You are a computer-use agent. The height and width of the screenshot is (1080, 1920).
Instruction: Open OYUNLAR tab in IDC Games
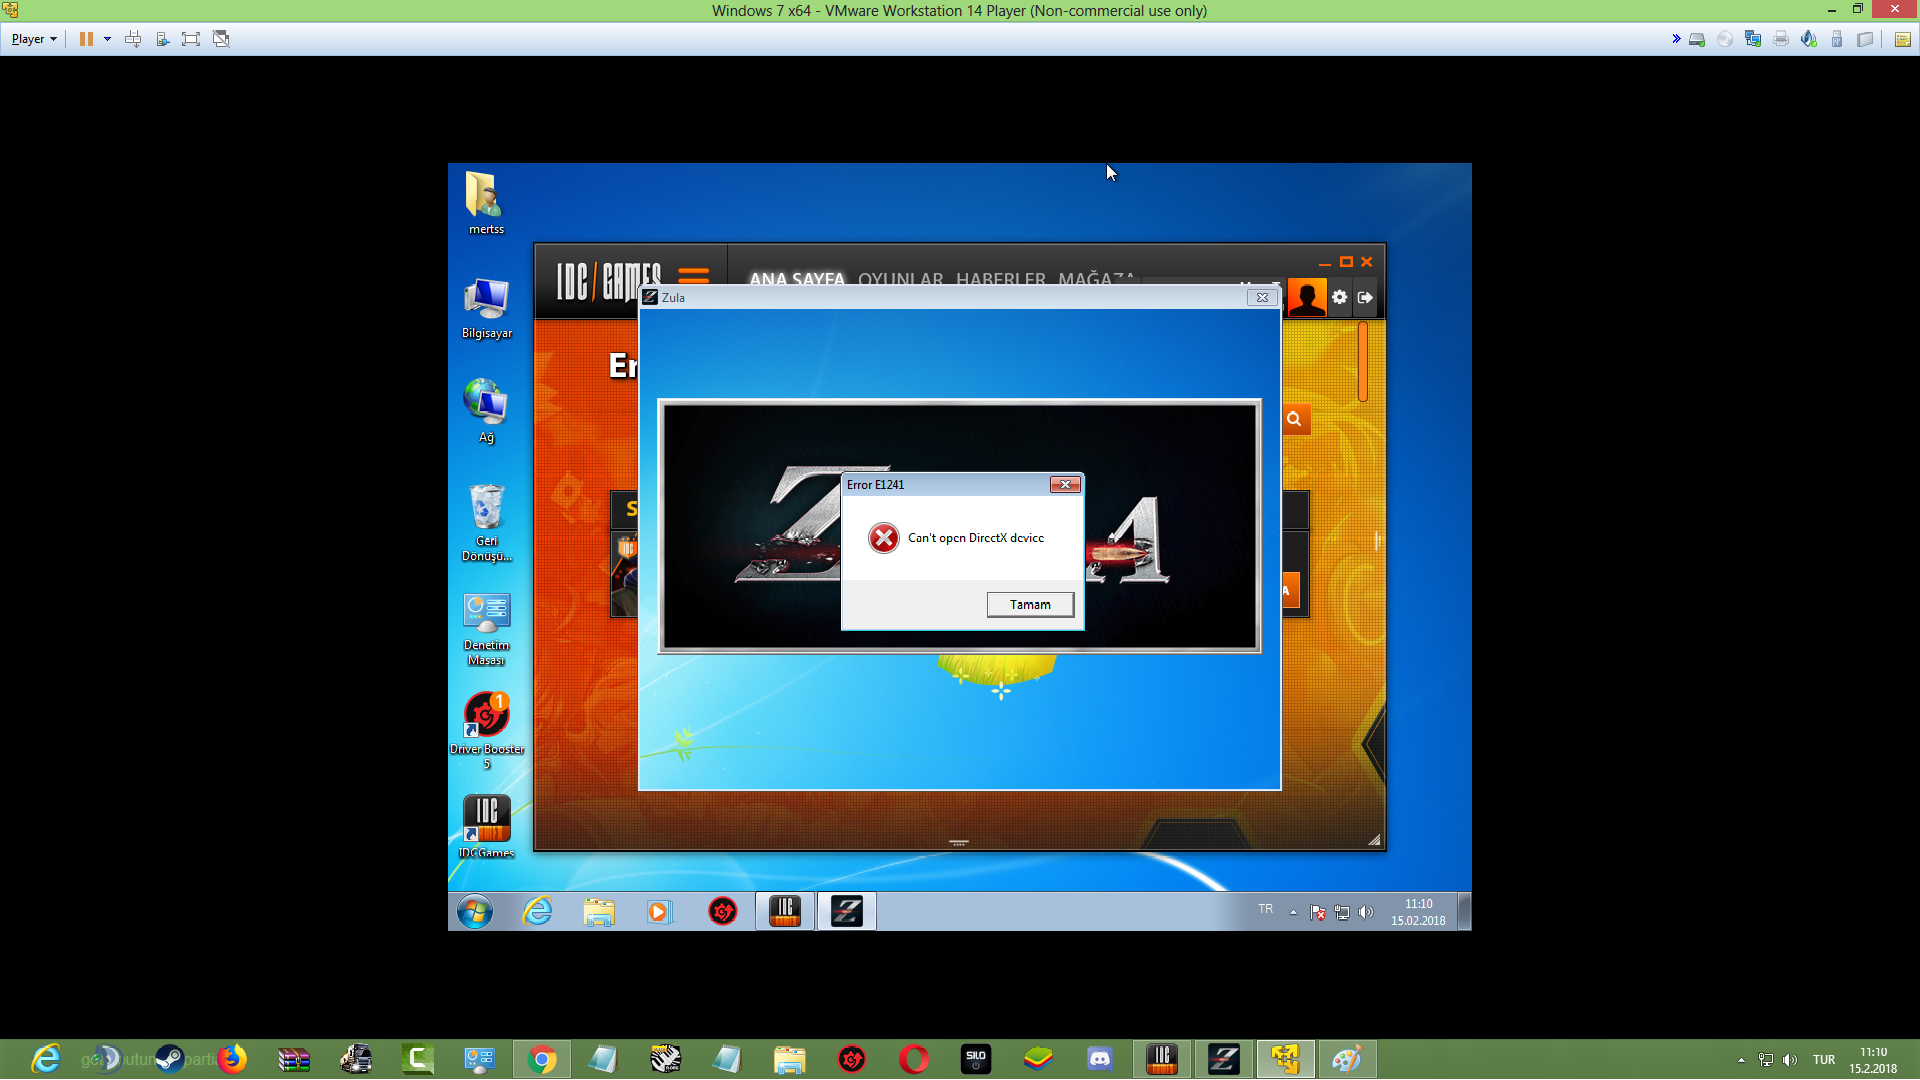click(x=900, y=279)
